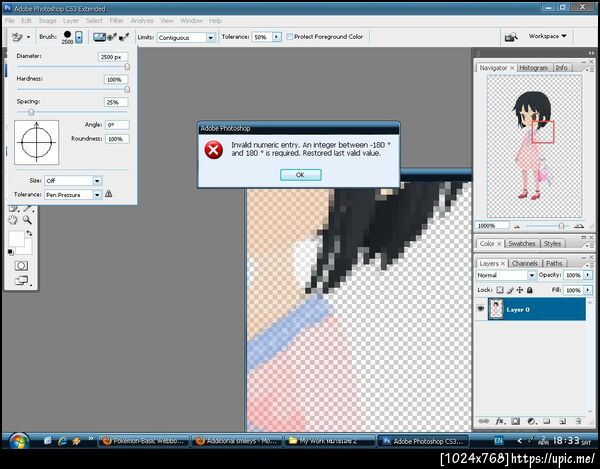Open the tool preset picker arrow
Screen dimensions: 600x469
click(x=28, y=37)
